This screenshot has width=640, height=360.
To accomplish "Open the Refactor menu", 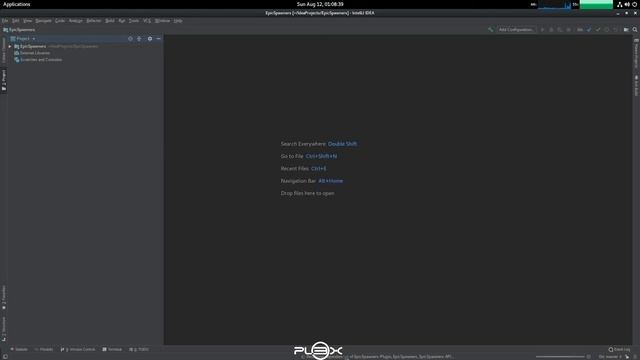I will click(94, 21).
